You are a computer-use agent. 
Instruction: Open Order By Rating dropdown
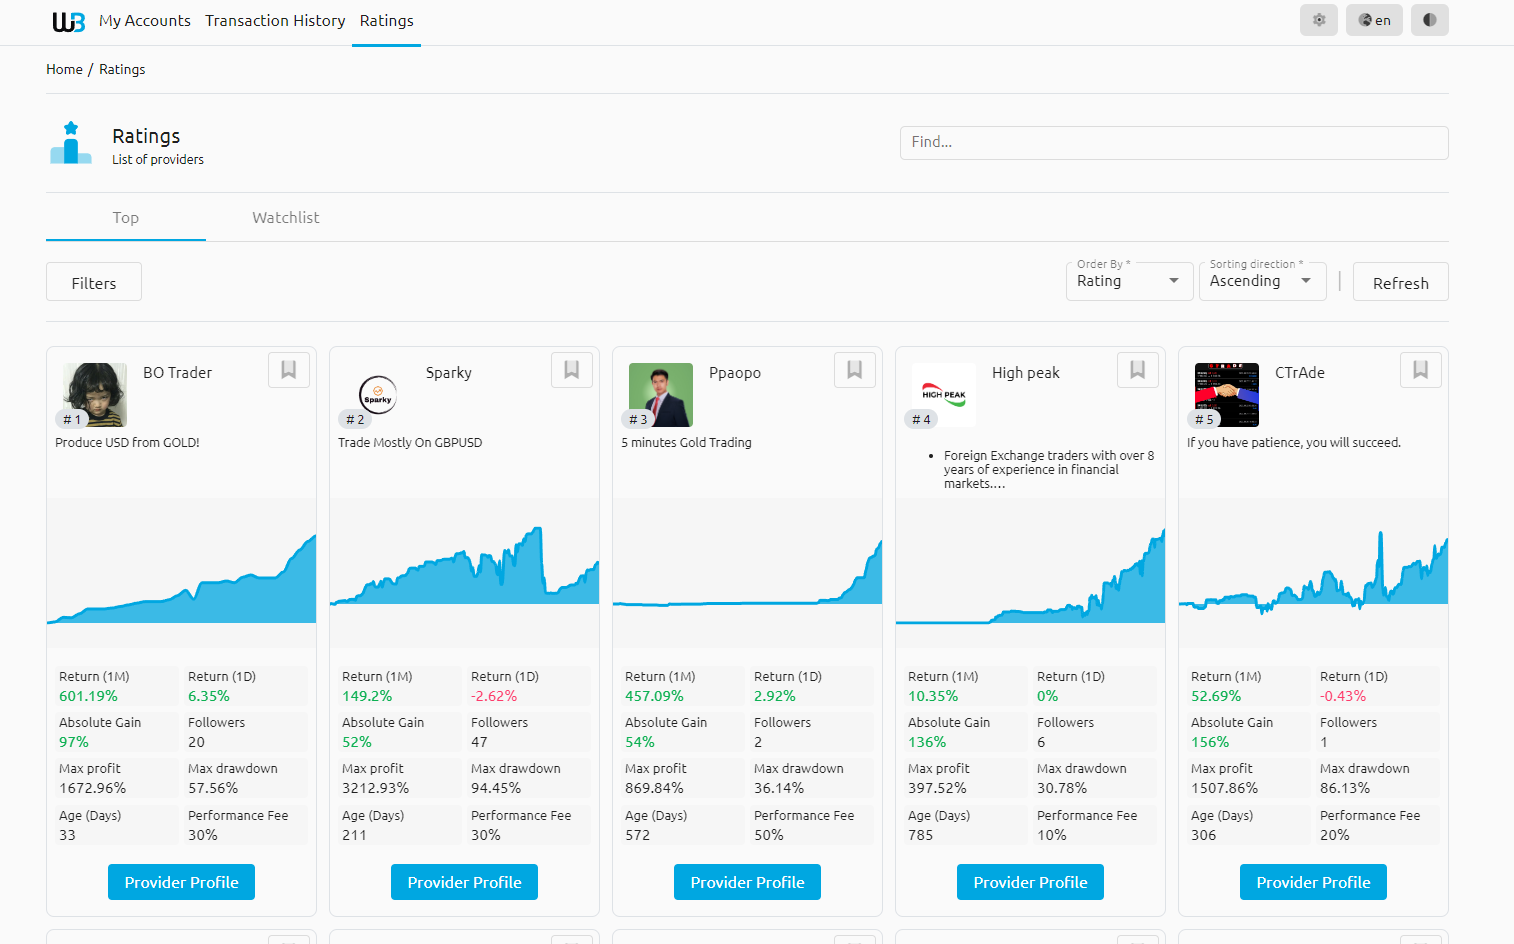[x=1130, y=281]
